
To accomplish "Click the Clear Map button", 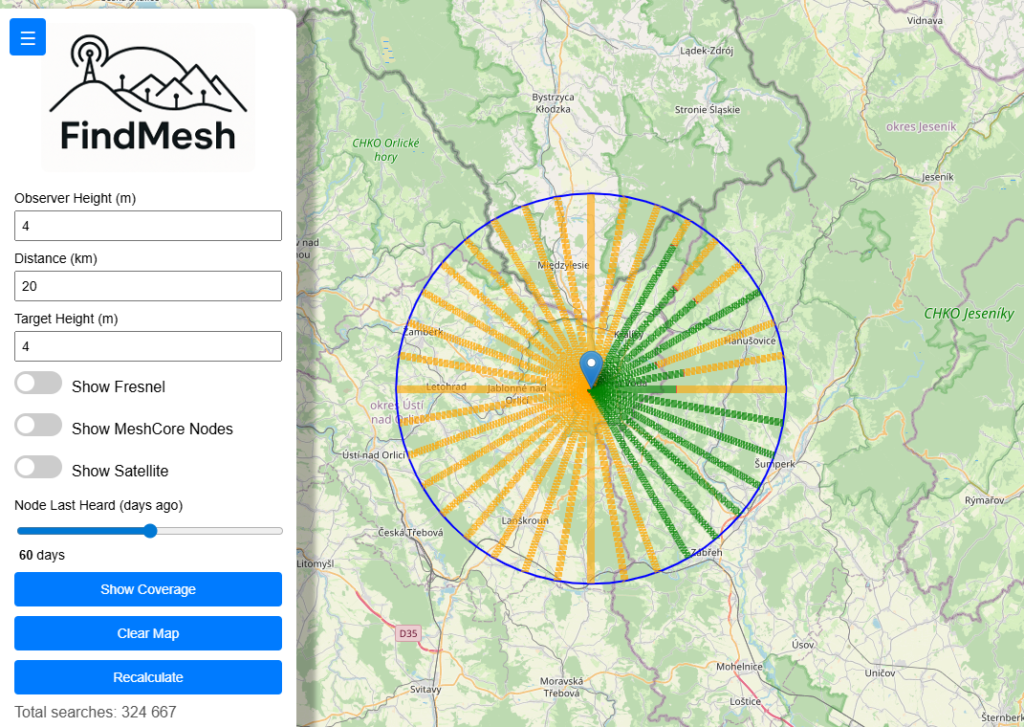I will coord(148,633).
